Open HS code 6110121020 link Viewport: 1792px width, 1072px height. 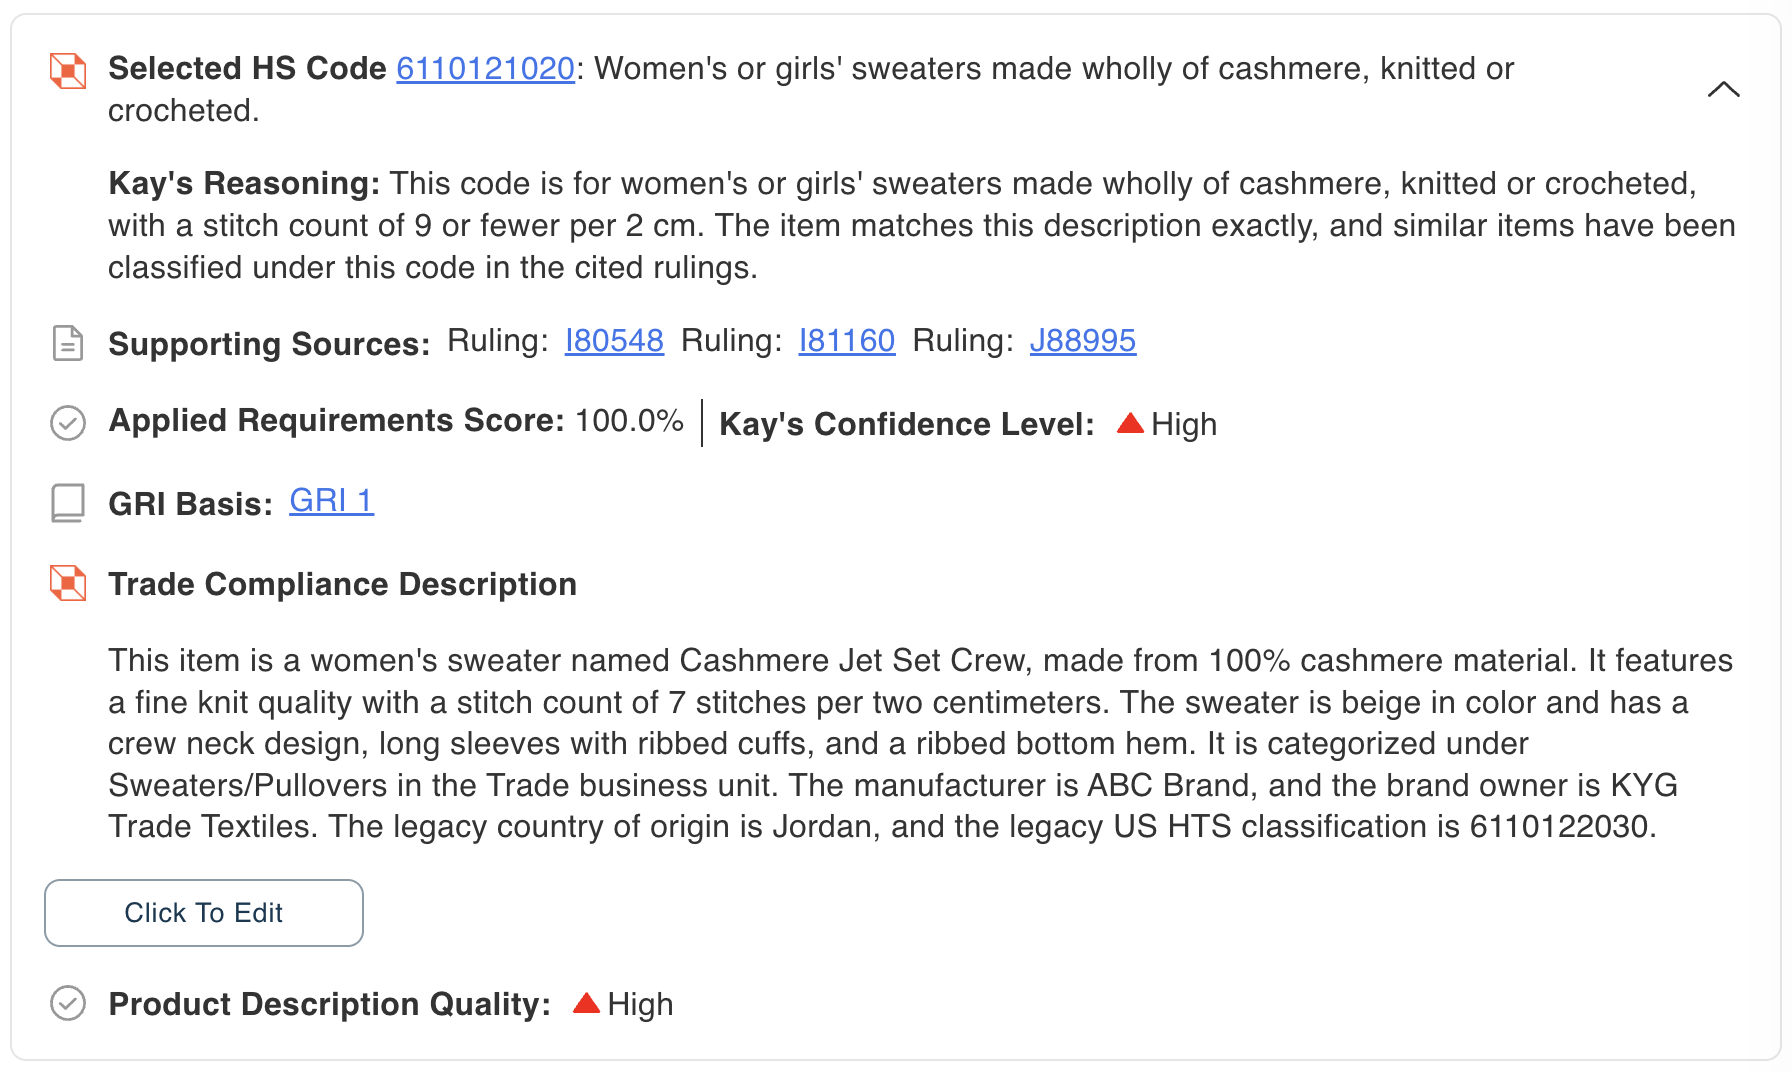pos(485,68)
